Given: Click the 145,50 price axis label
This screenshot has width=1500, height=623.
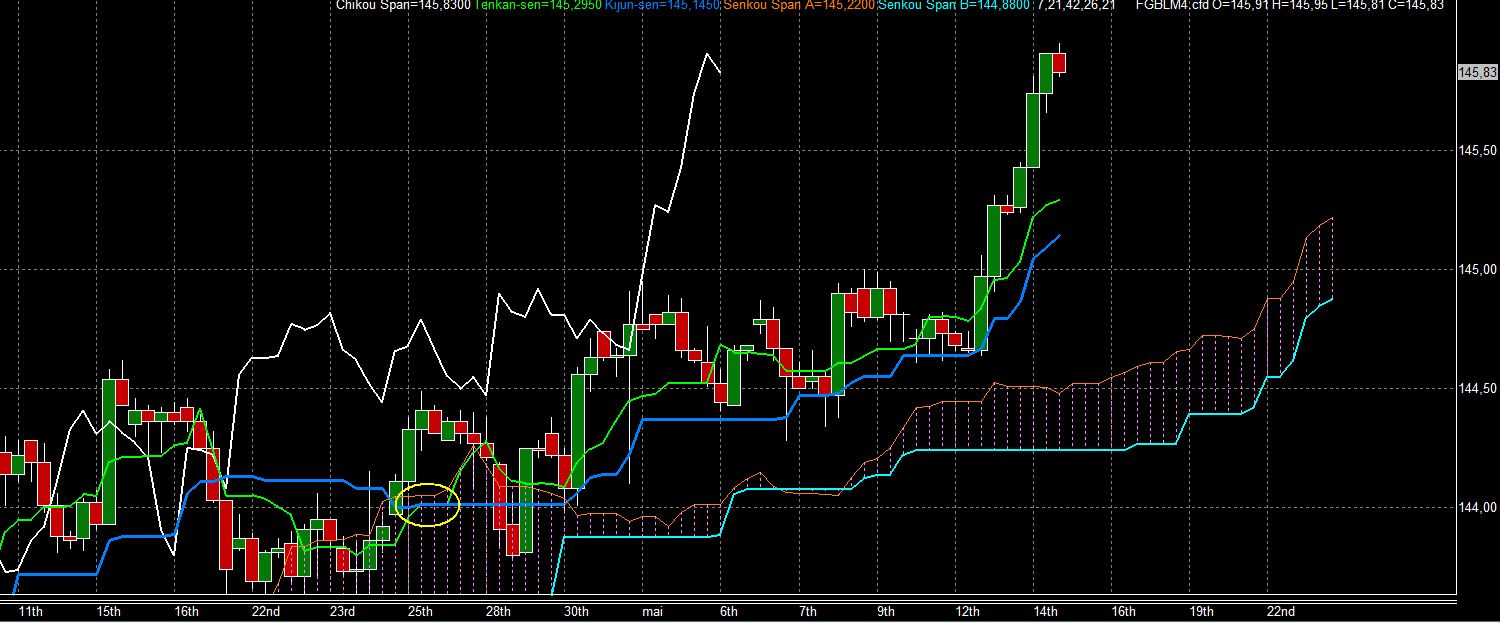Looking at the screenshot, I should pos(1477,150).
